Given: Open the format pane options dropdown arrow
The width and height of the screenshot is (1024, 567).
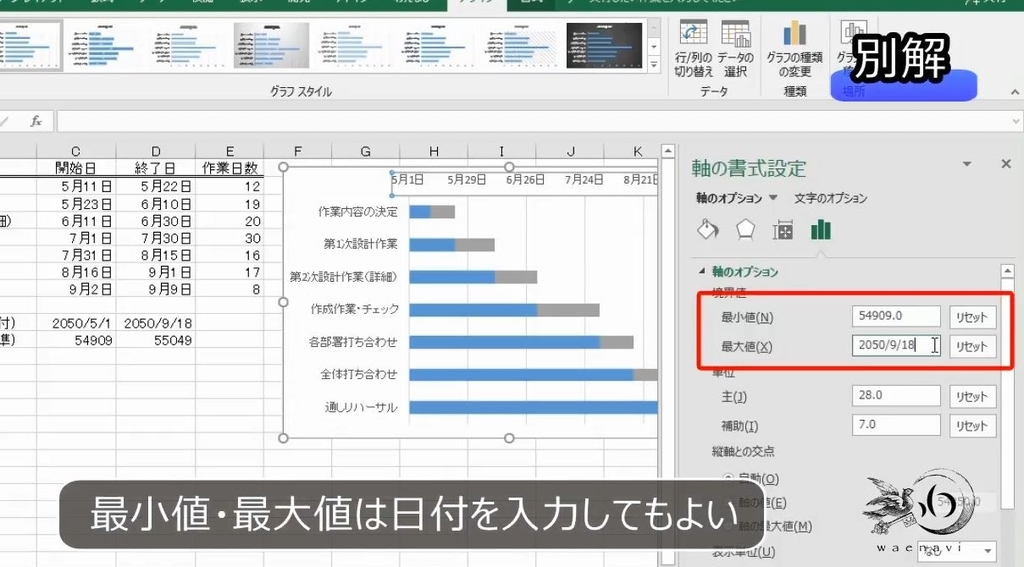Looking at the screenshot, I should [967, 164].
